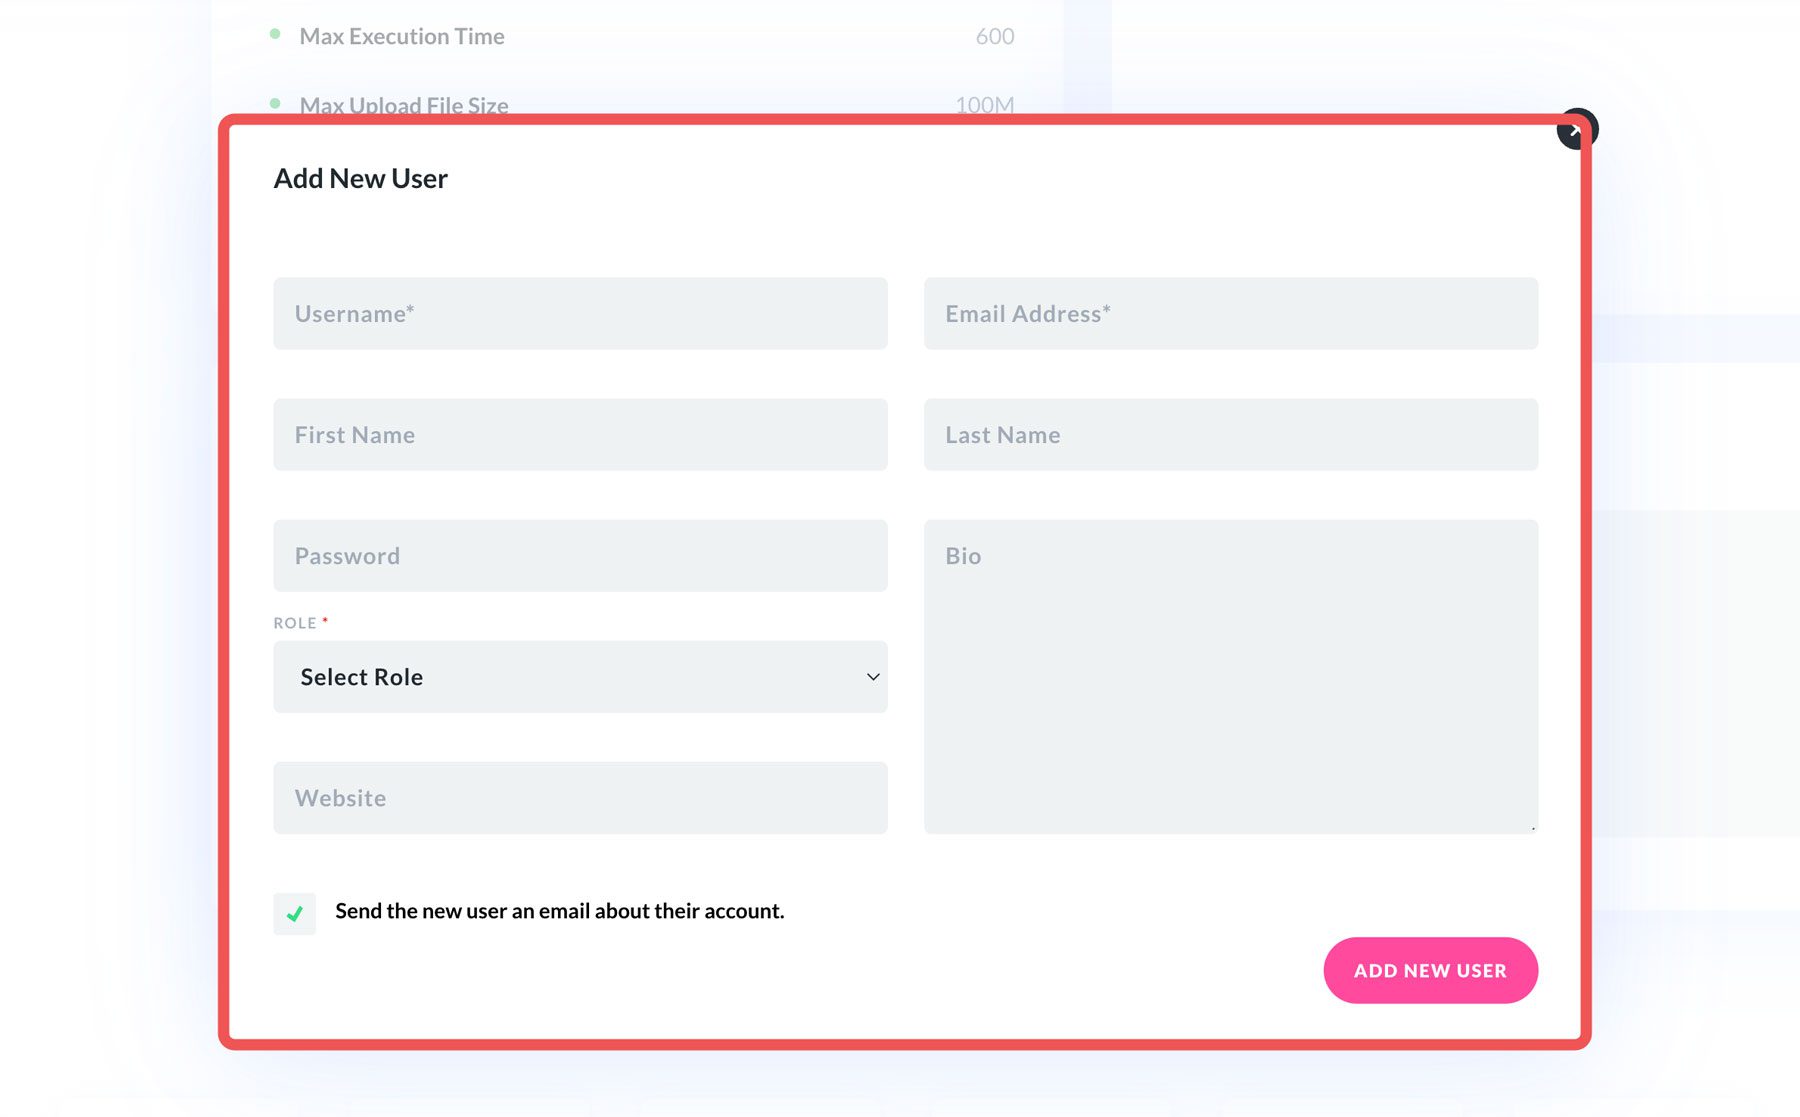Click into the Username field
1800x1117 pixels.
point(580,313)
